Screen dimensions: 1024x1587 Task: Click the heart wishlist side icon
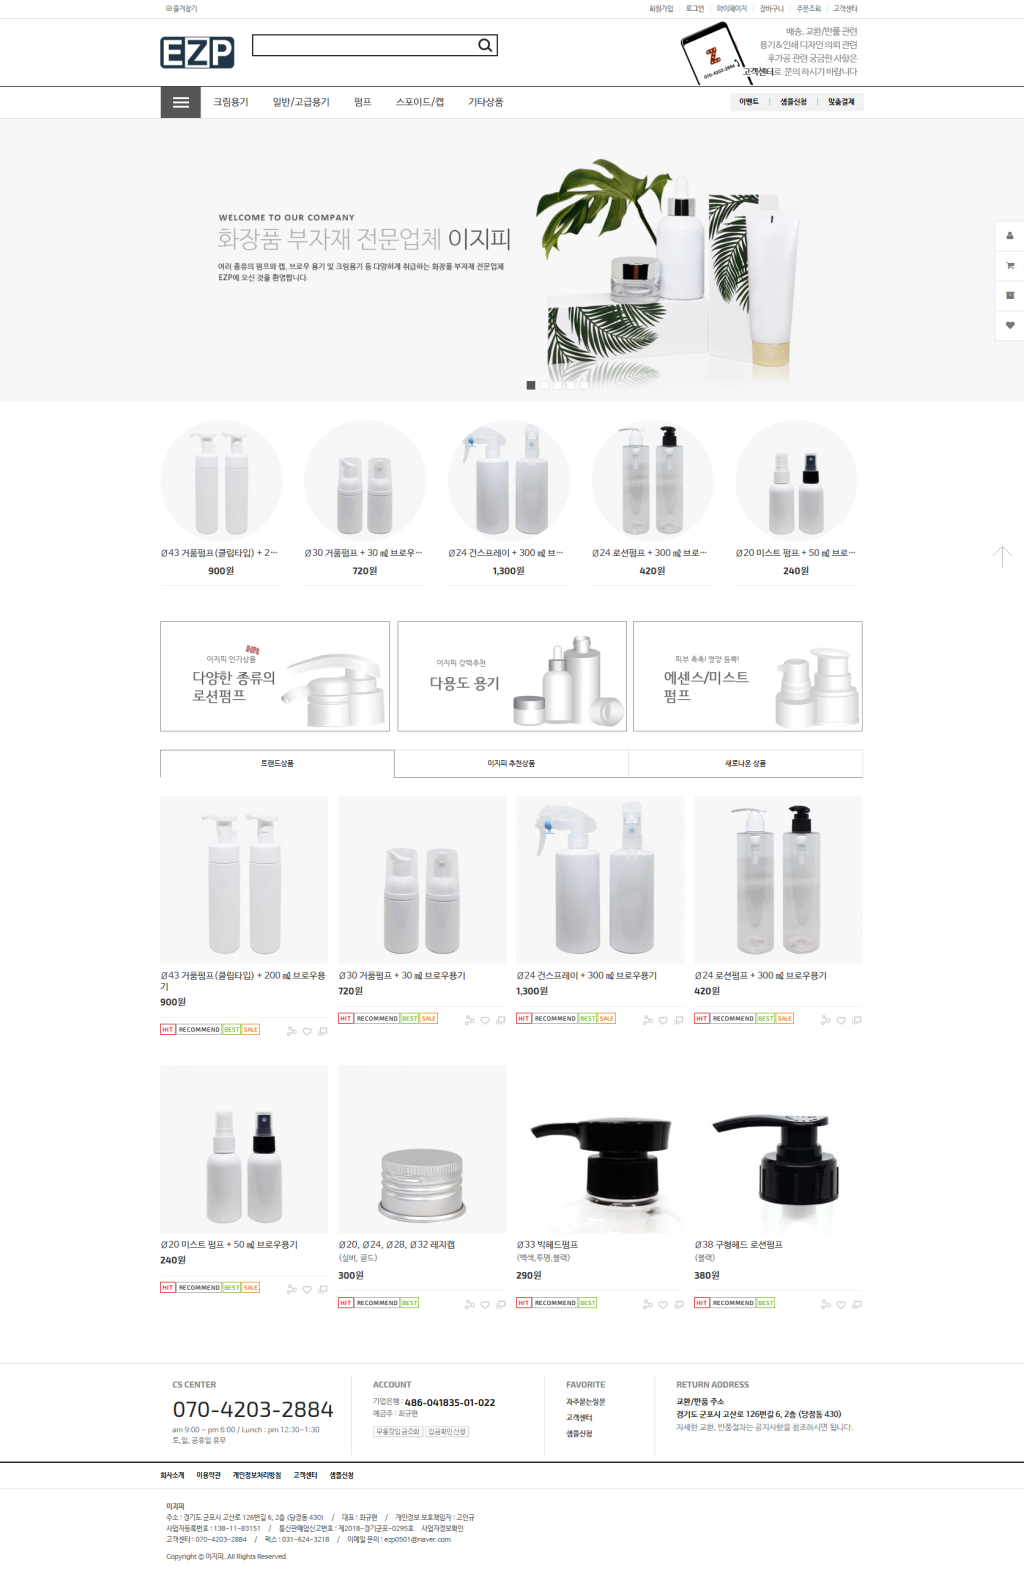tap(1009, 325)
